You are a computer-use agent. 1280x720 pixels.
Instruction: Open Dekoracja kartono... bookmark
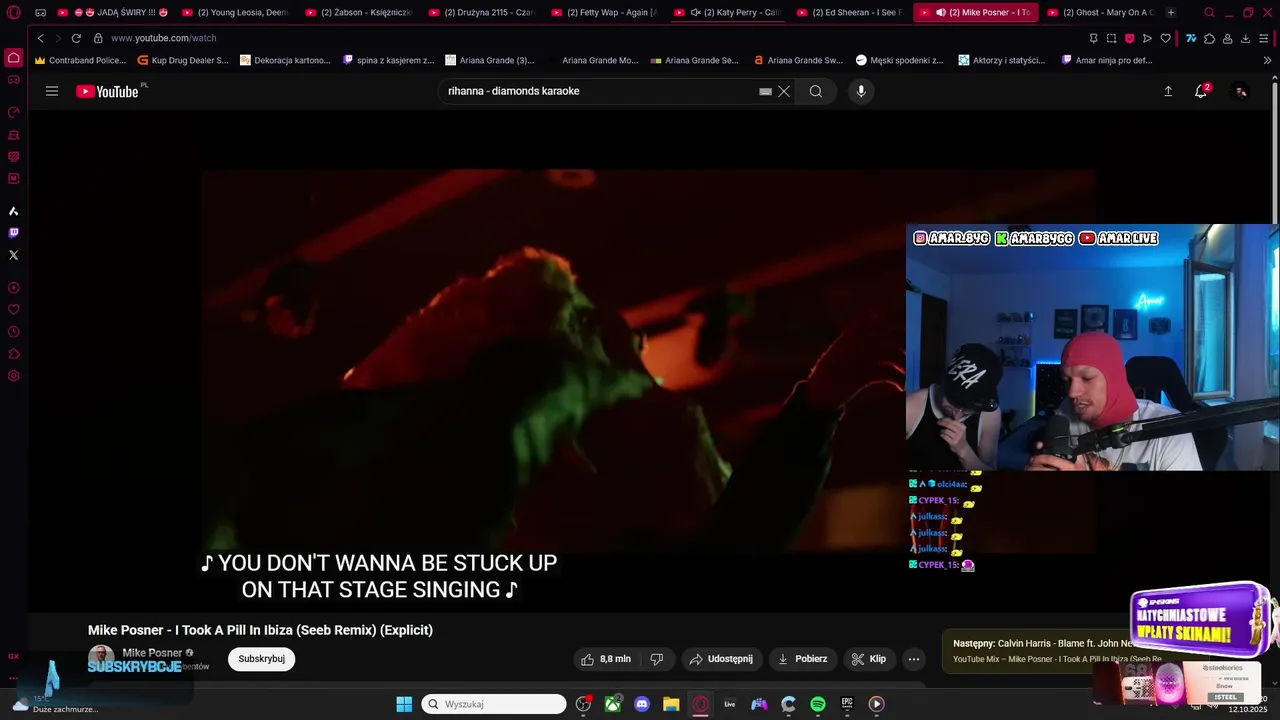(285, 60)
